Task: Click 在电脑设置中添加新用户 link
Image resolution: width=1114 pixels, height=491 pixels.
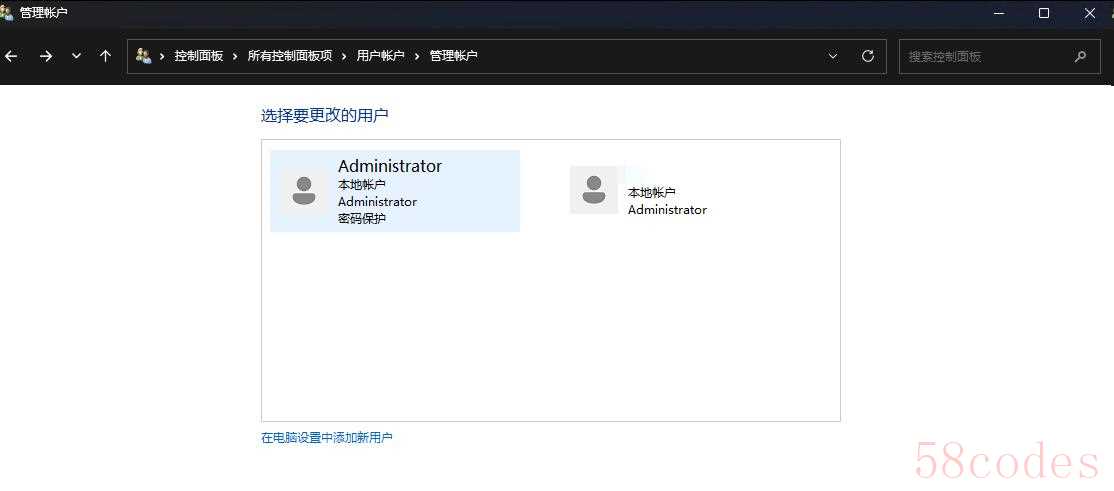Action: tap(327, 438)
